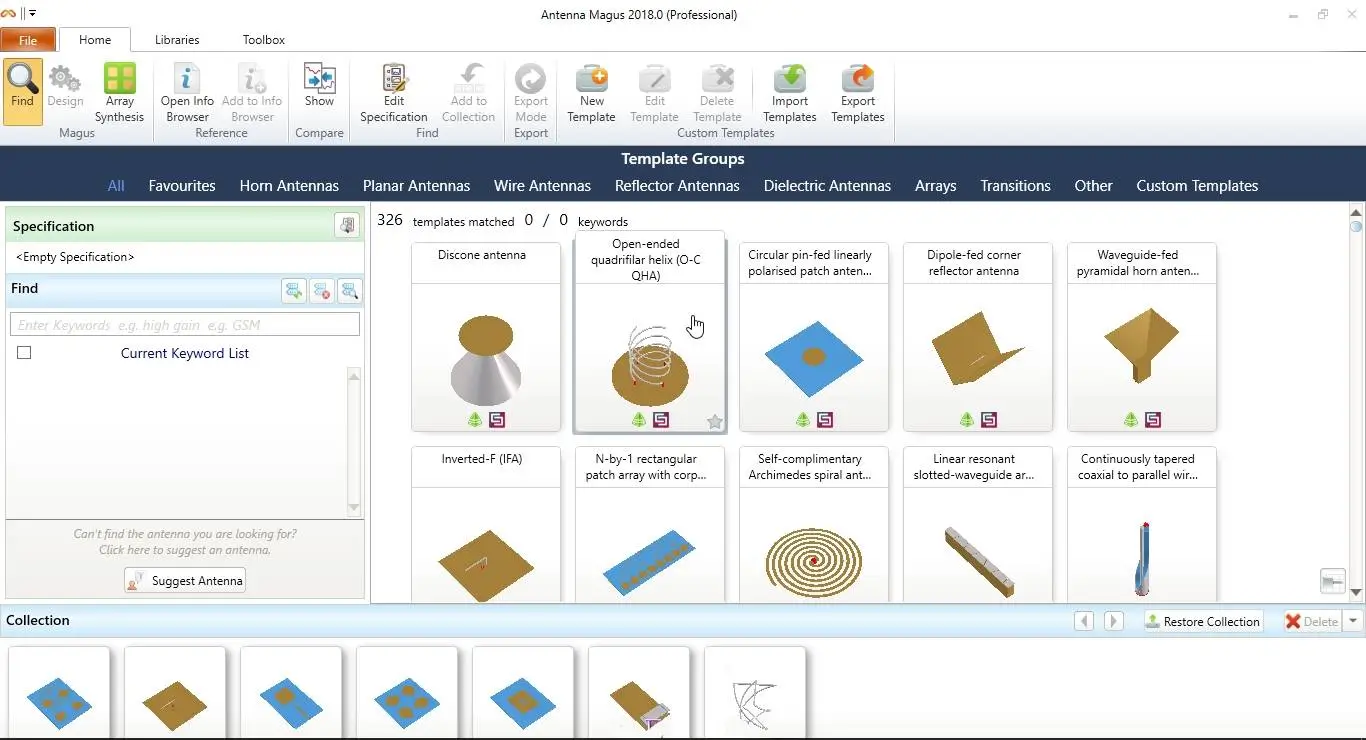1366x740 pixels.
Task: Open Export Mode
Action: point(531,92)
